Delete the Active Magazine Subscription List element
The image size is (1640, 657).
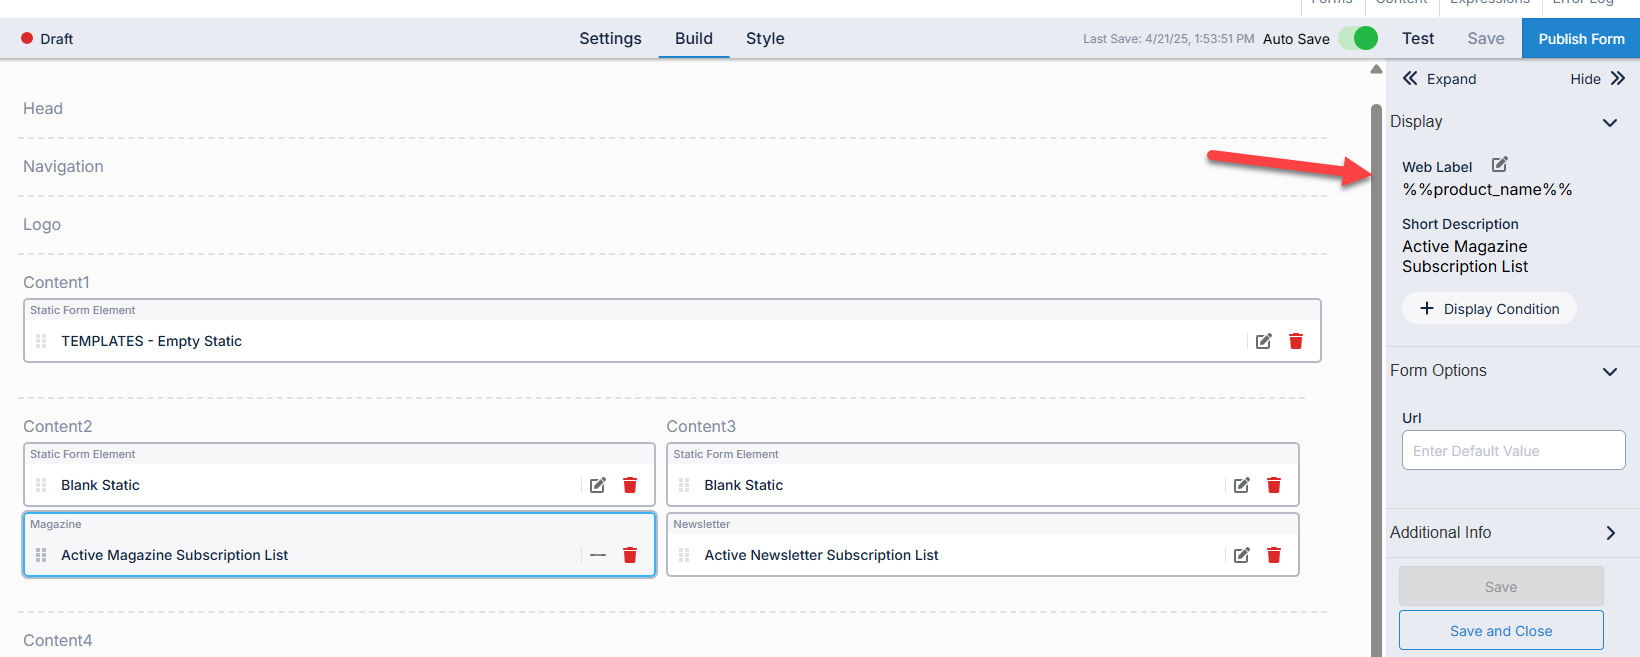coord(630,555)
